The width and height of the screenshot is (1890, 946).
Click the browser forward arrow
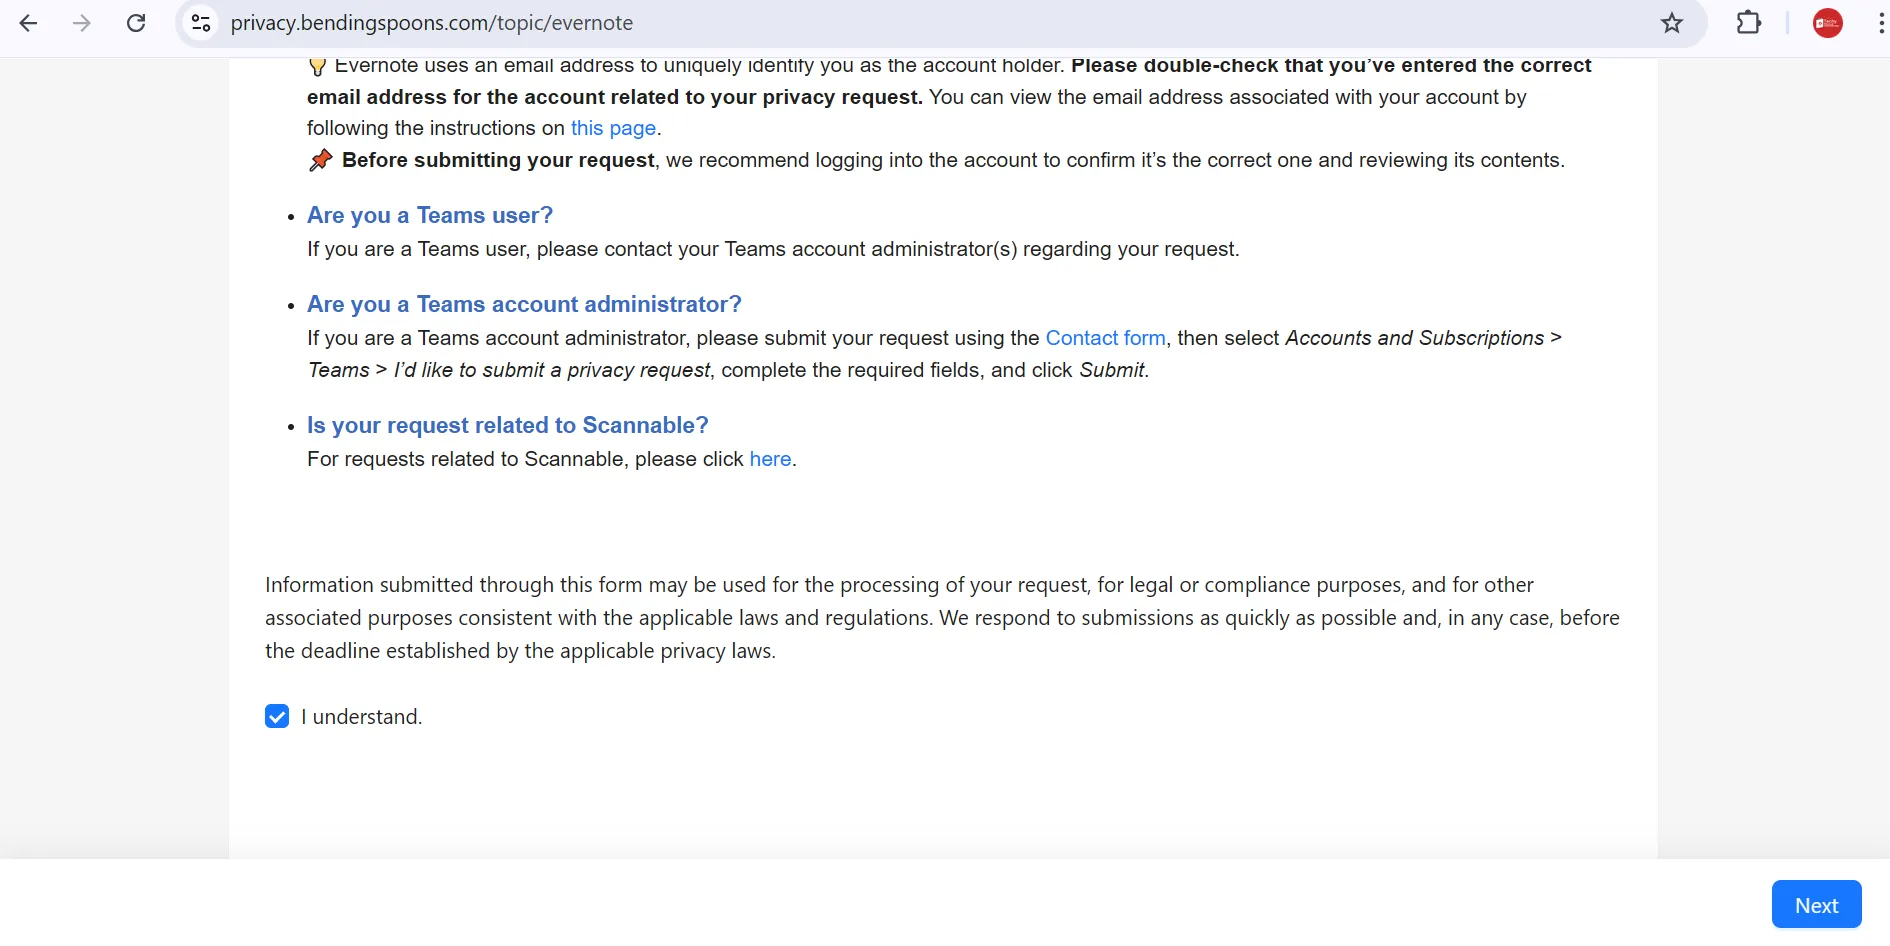tap(82, 23)
